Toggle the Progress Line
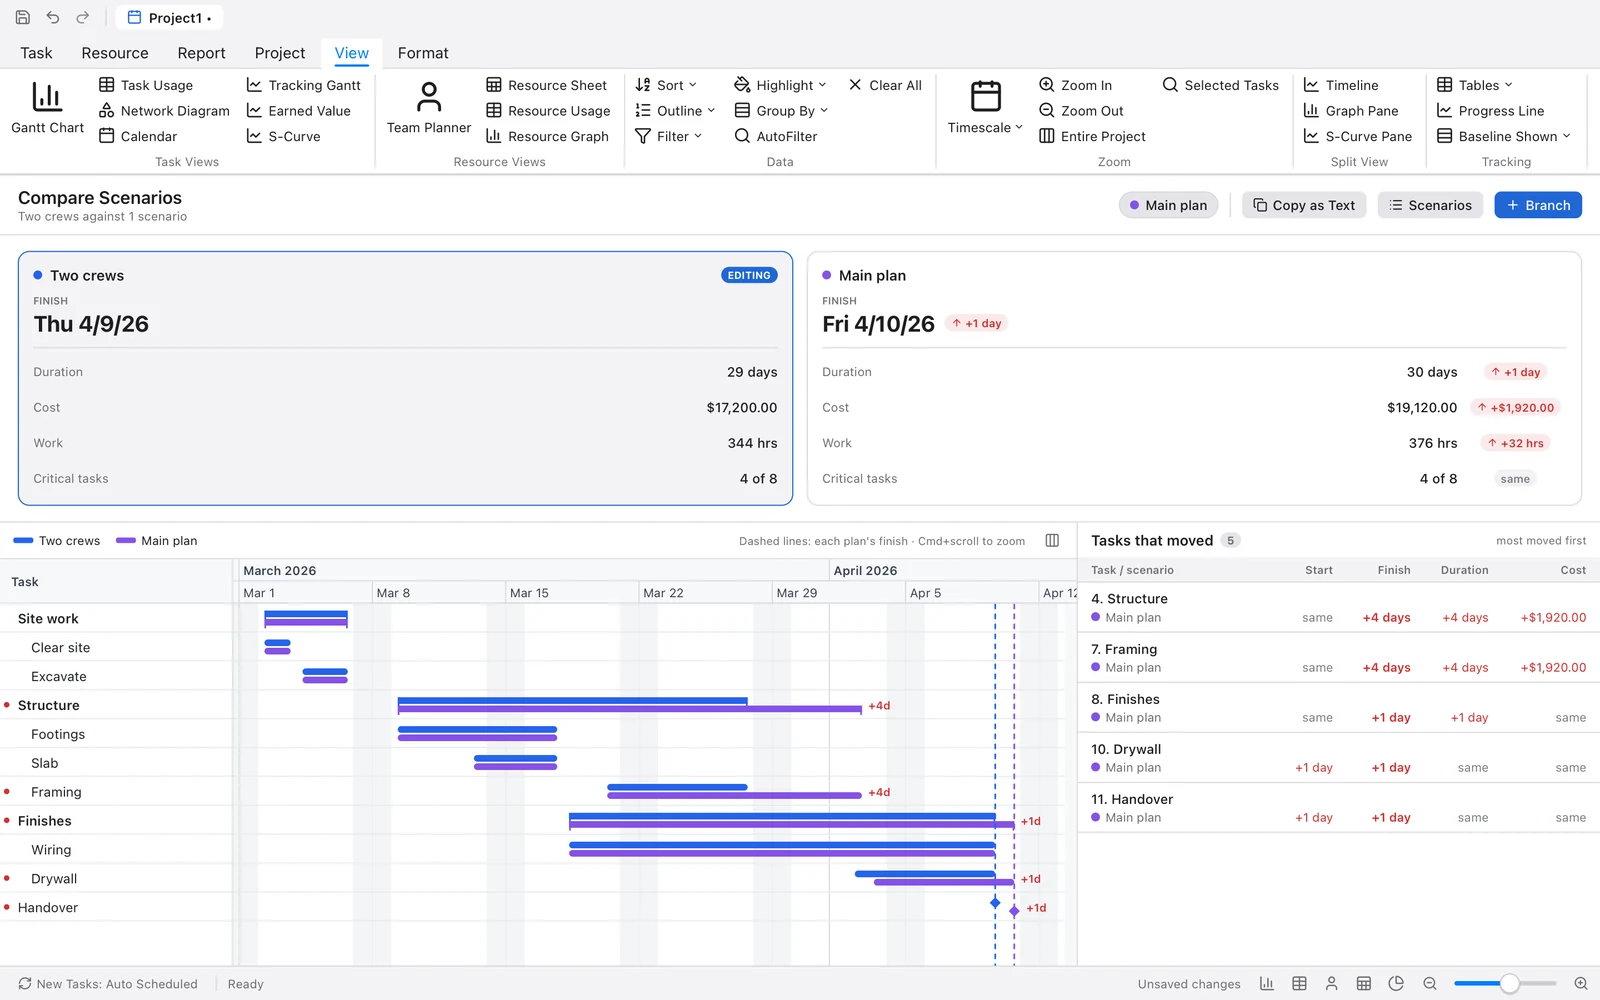1600x1000 pixels. tap(1490, 111)
